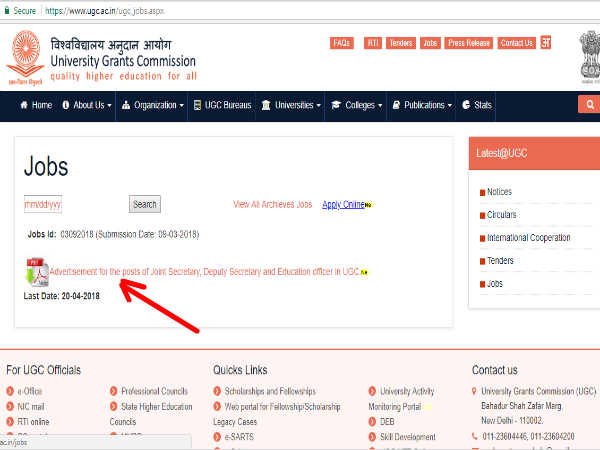Click the RTI online arrow bullet icon
Viewport: 600px width, 450px height.
[x=10, y=422]
